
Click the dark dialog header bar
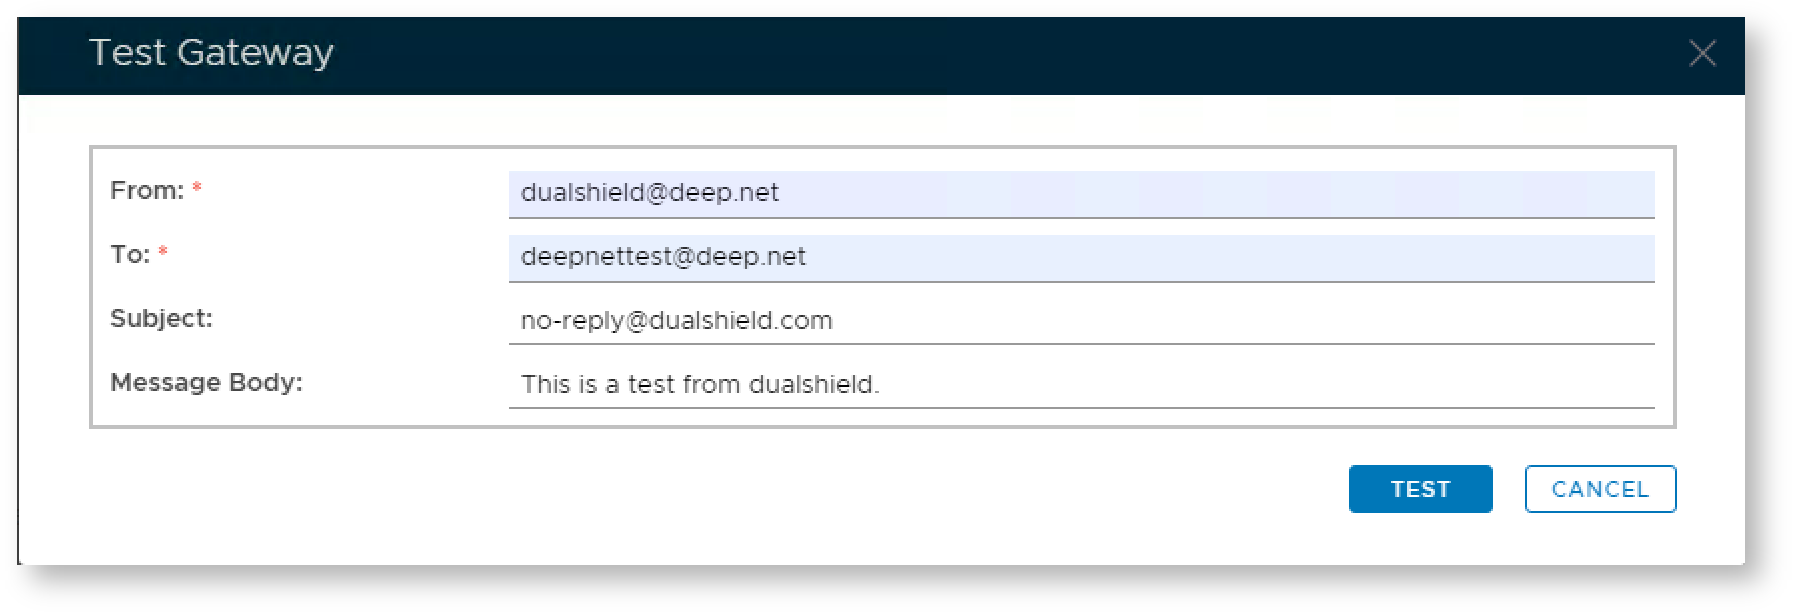coord(900,55)
